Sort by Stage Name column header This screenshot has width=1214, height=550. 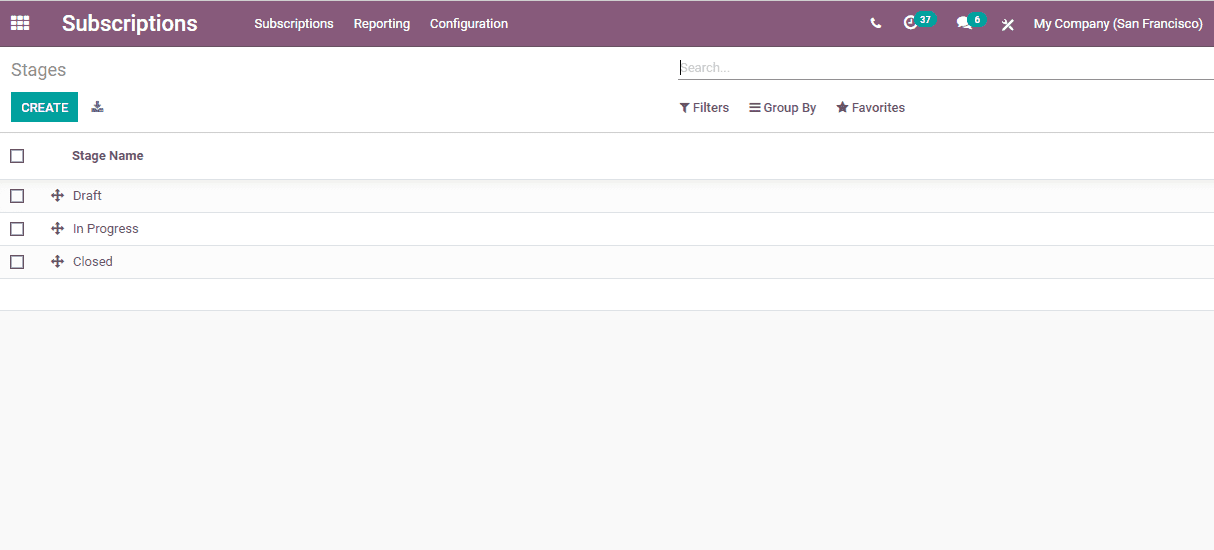108,156
